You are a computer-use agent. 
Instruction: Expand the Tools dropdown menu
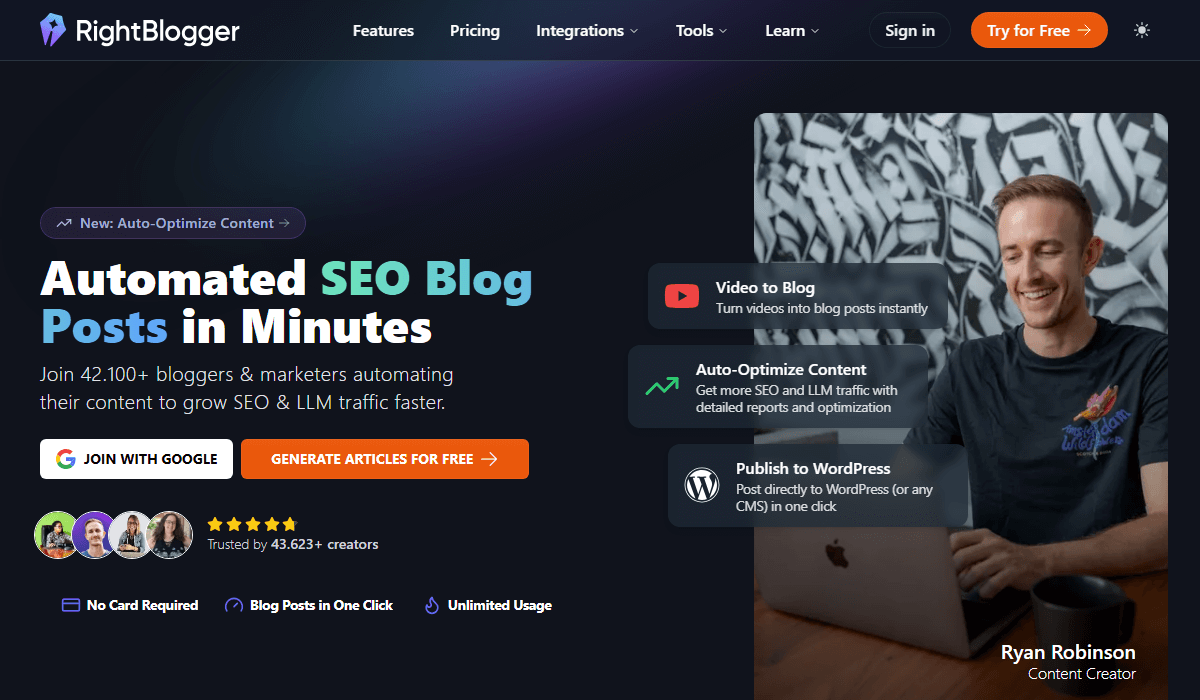pos(701,31)
